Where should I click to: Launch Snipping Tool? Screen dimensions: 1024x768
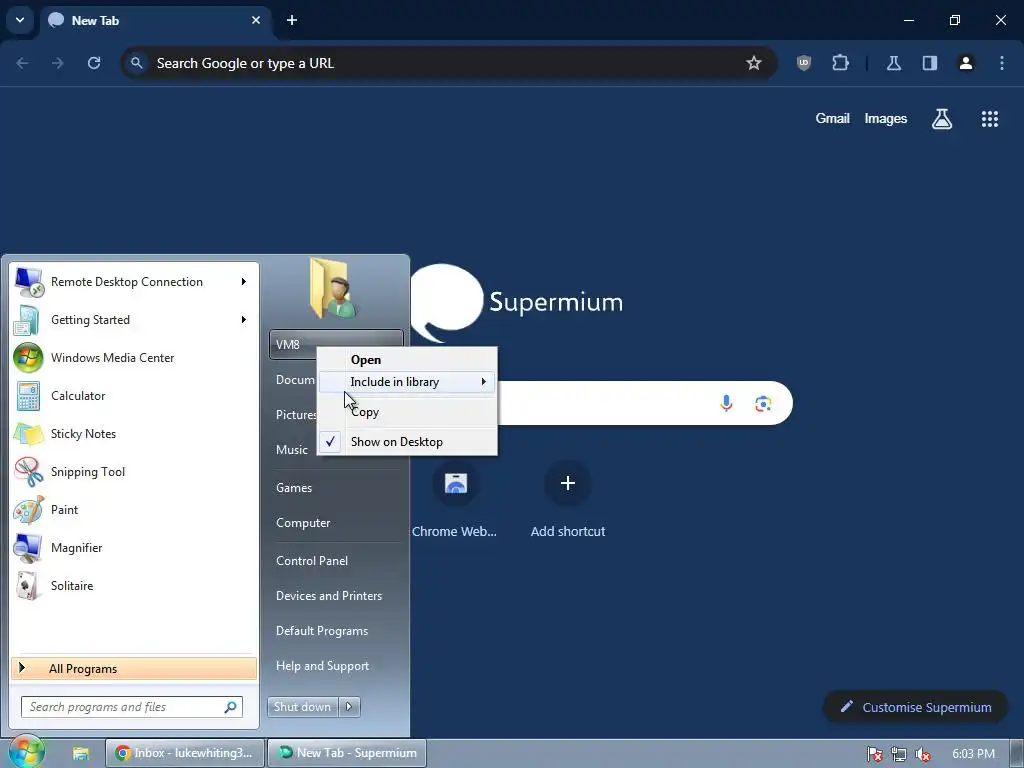(x=134, y=472)
